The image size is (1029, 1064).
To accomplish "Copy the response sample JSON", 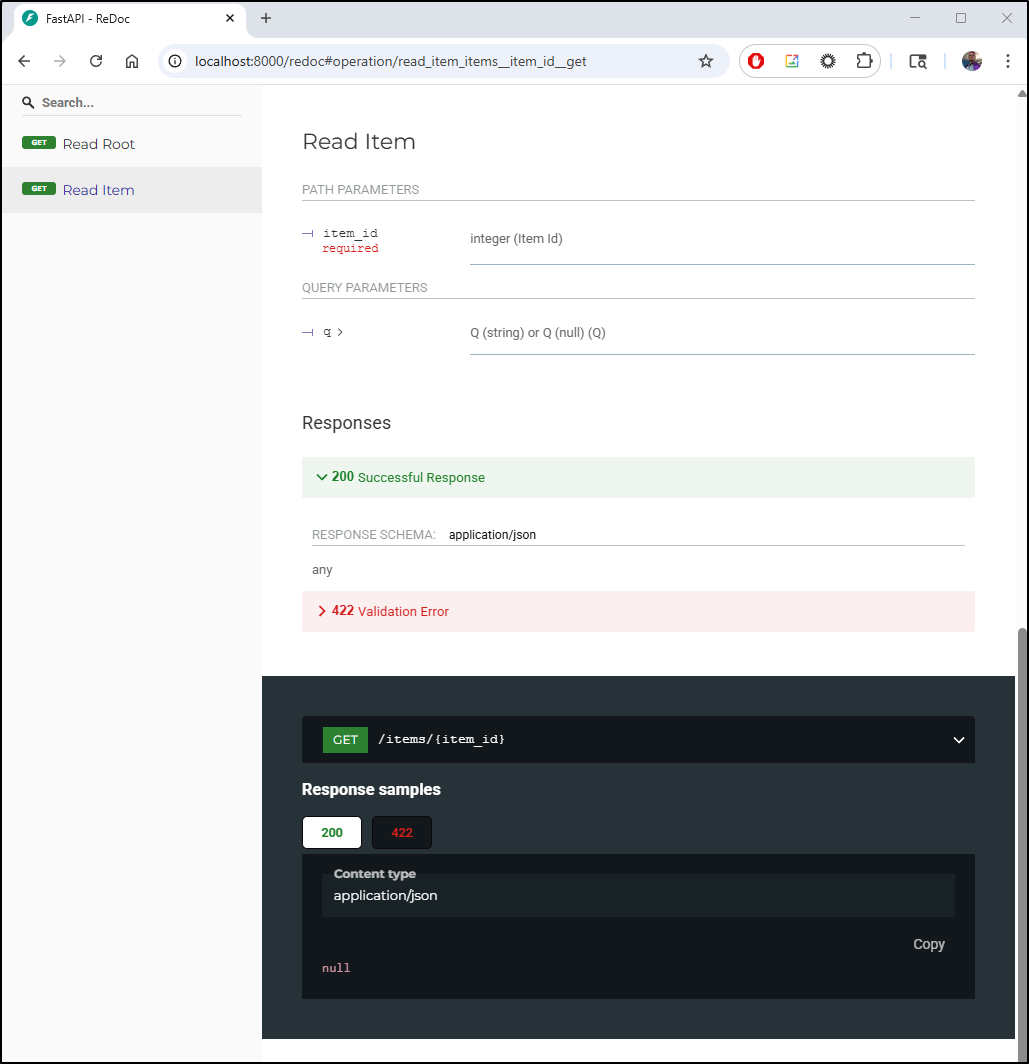I will [928, 944].
